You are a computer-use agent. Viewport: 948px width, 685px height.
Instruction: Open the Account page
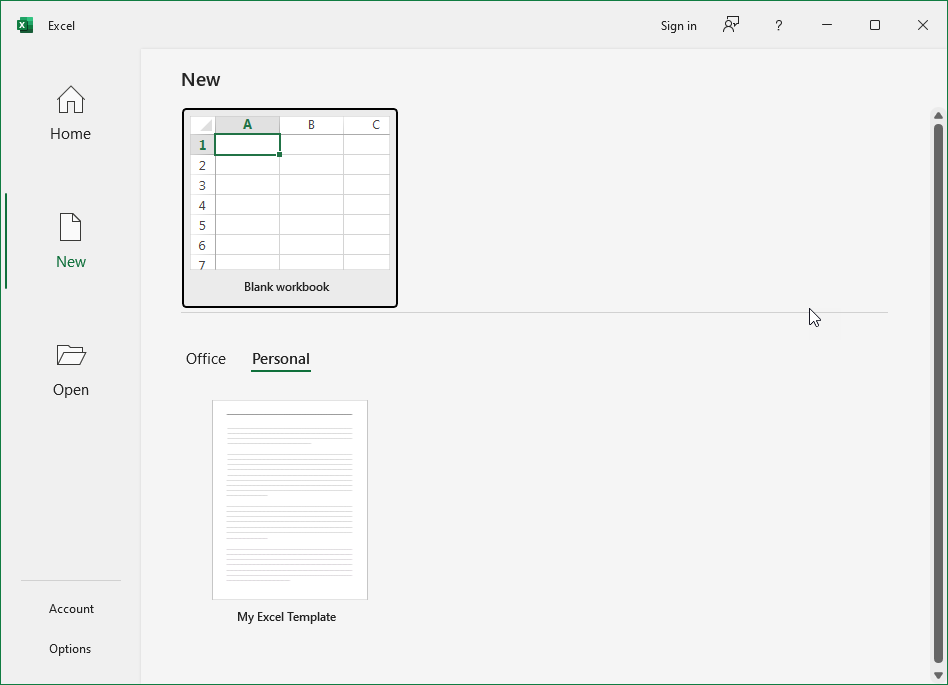(x=71, y=609)
